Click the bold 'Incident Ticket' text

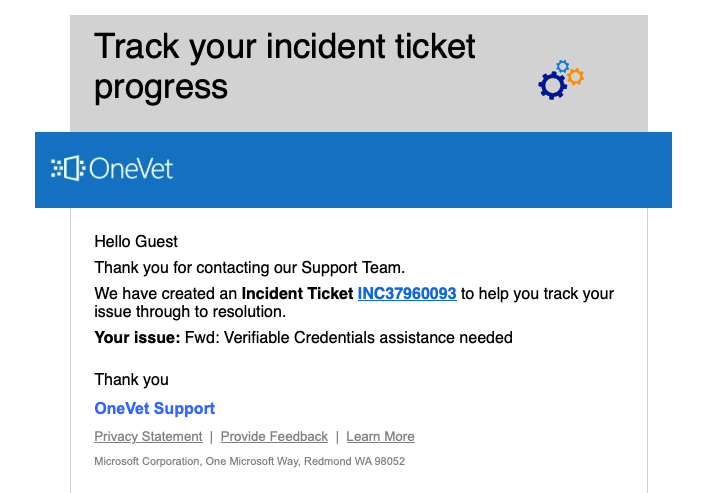[297, 294]
